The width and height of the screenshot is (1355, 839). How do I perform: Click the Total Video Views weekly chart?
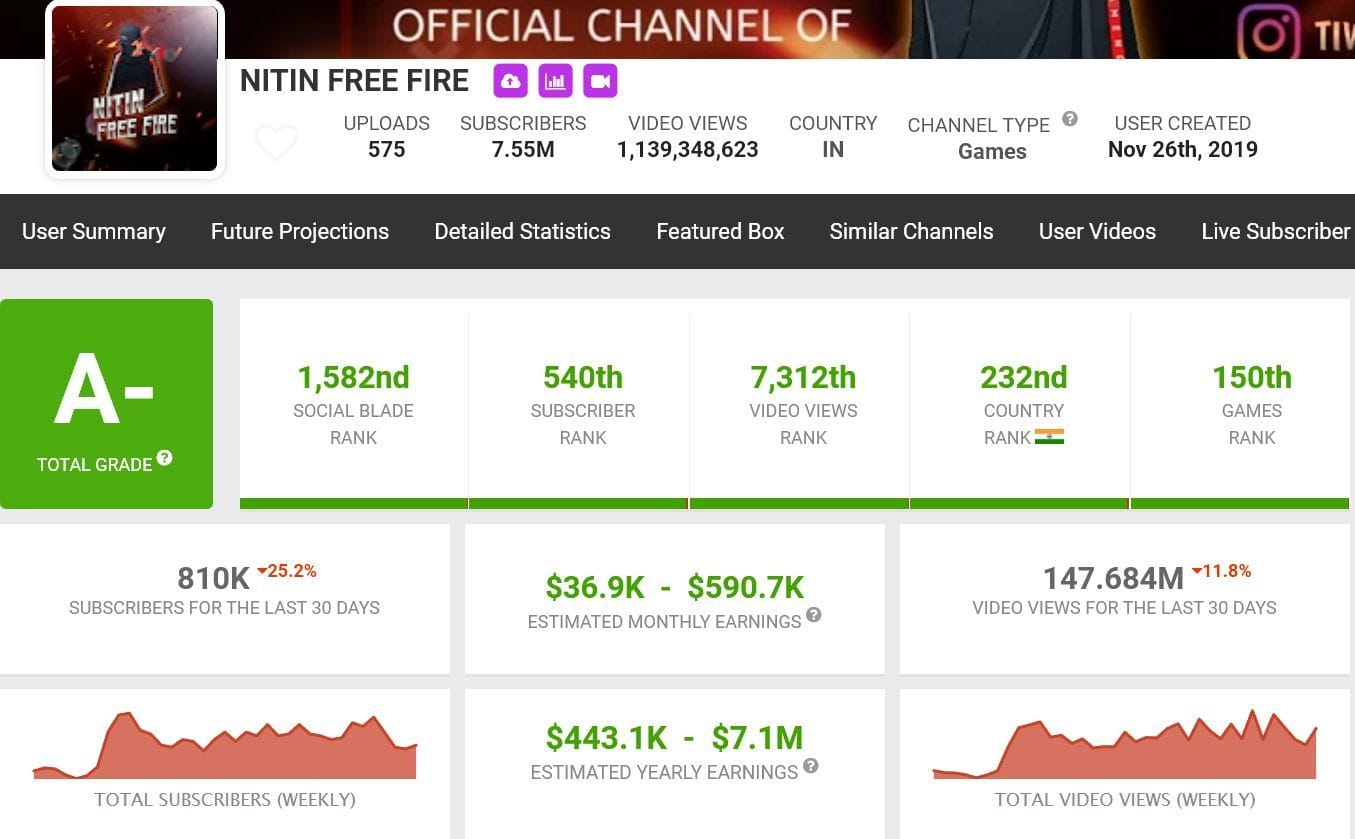click(1124, 746)
